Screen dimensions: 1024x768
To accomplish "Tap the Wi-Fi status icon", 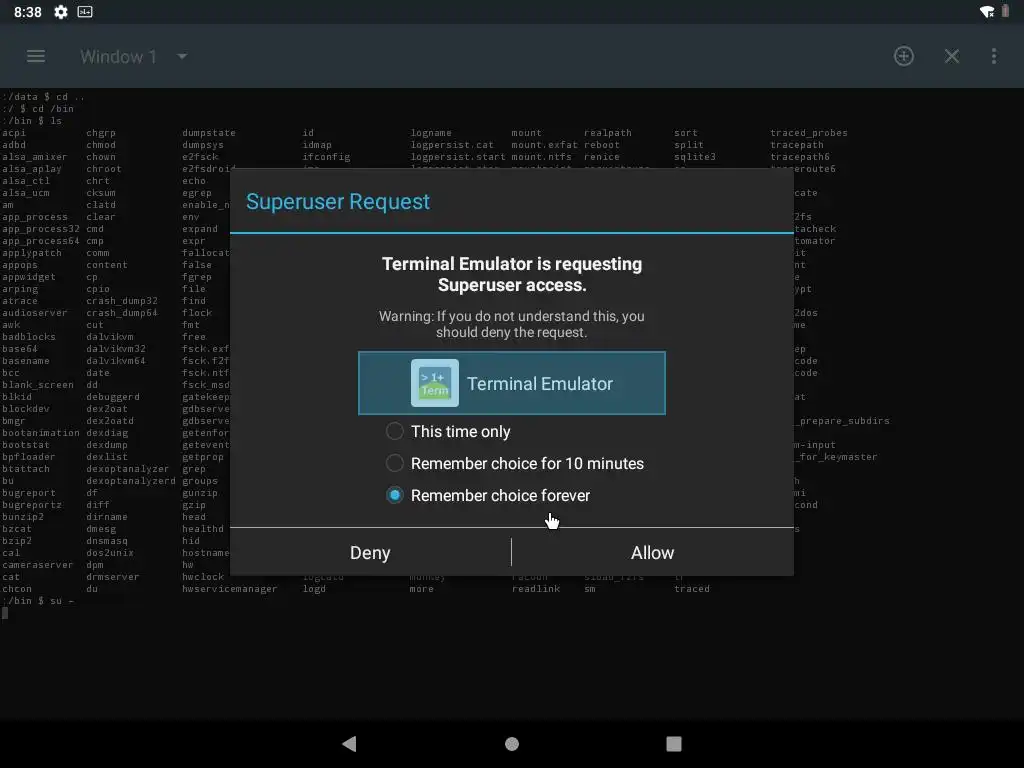I will click(987, 12).
